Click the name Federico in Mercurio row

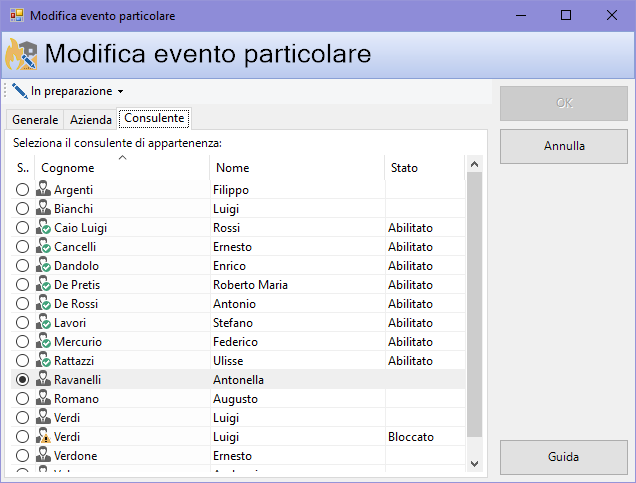[235, 342]
